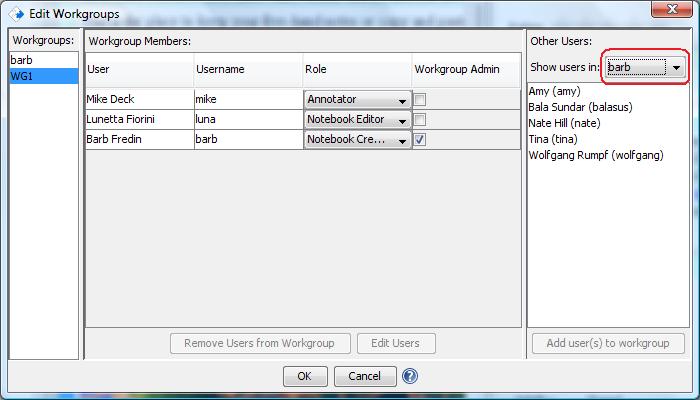Click the username cell luna
This screenshot has height=400, width=700.
coord(249,119)
